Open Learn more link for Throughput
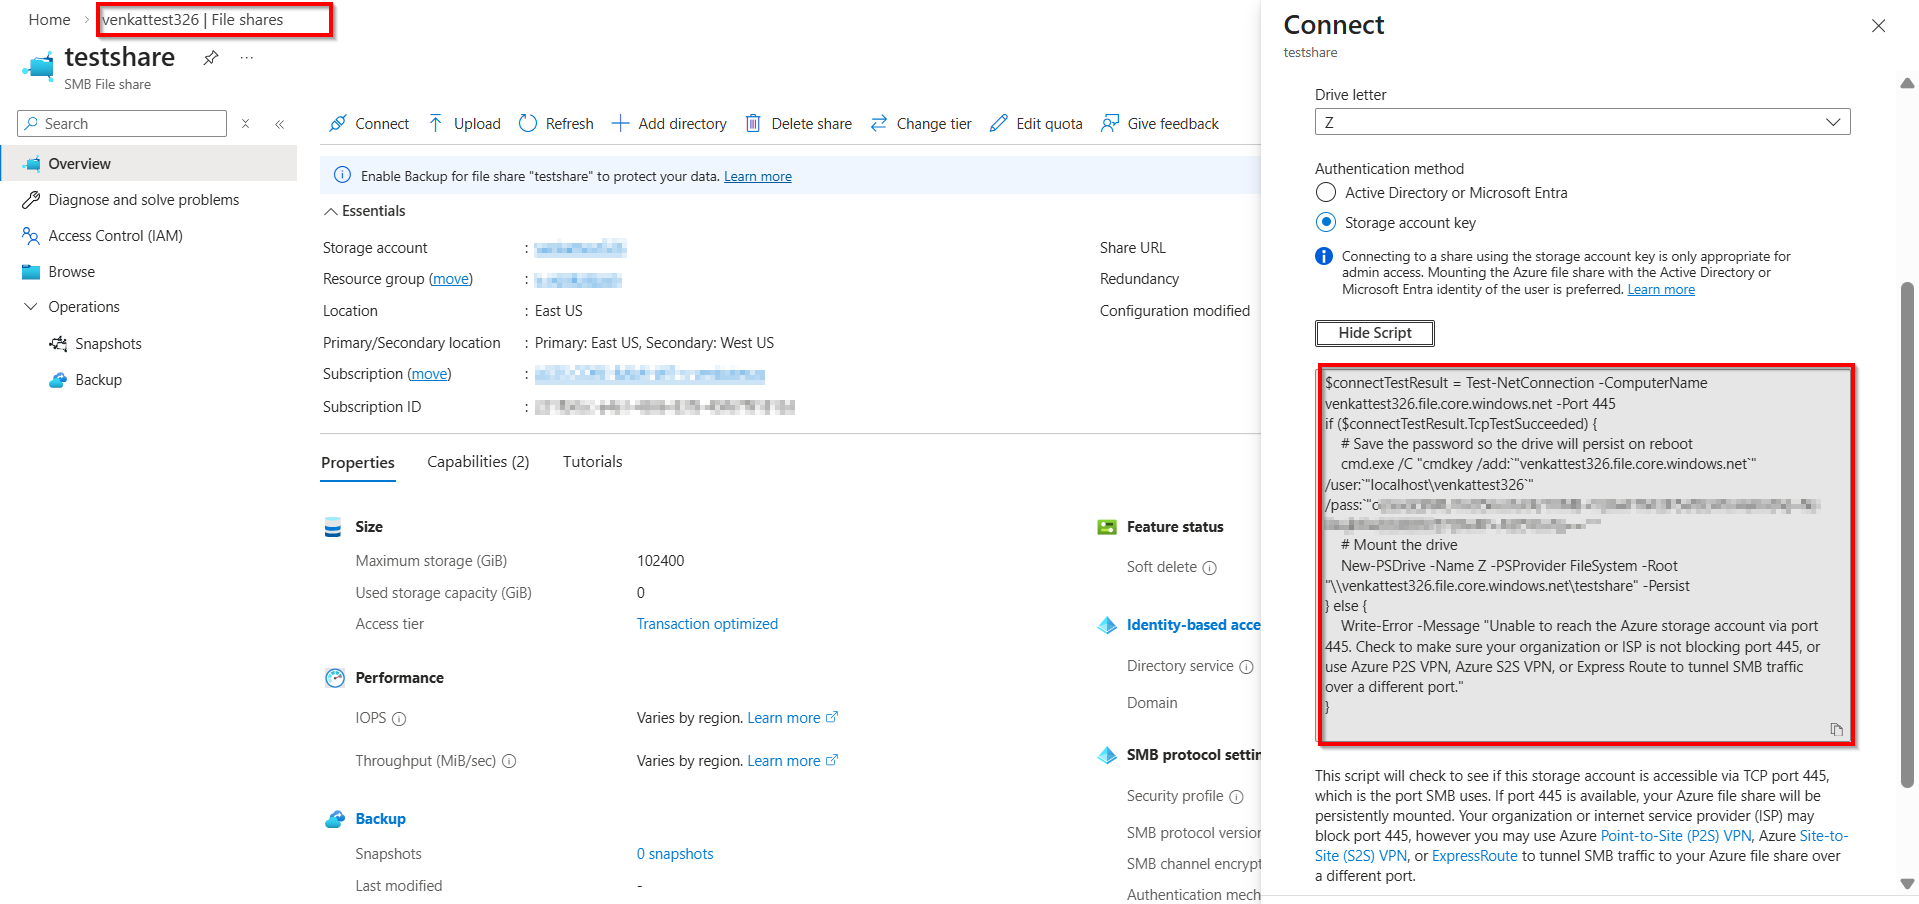The height and width of the screenshot is (904, 1919). [793, 761]
